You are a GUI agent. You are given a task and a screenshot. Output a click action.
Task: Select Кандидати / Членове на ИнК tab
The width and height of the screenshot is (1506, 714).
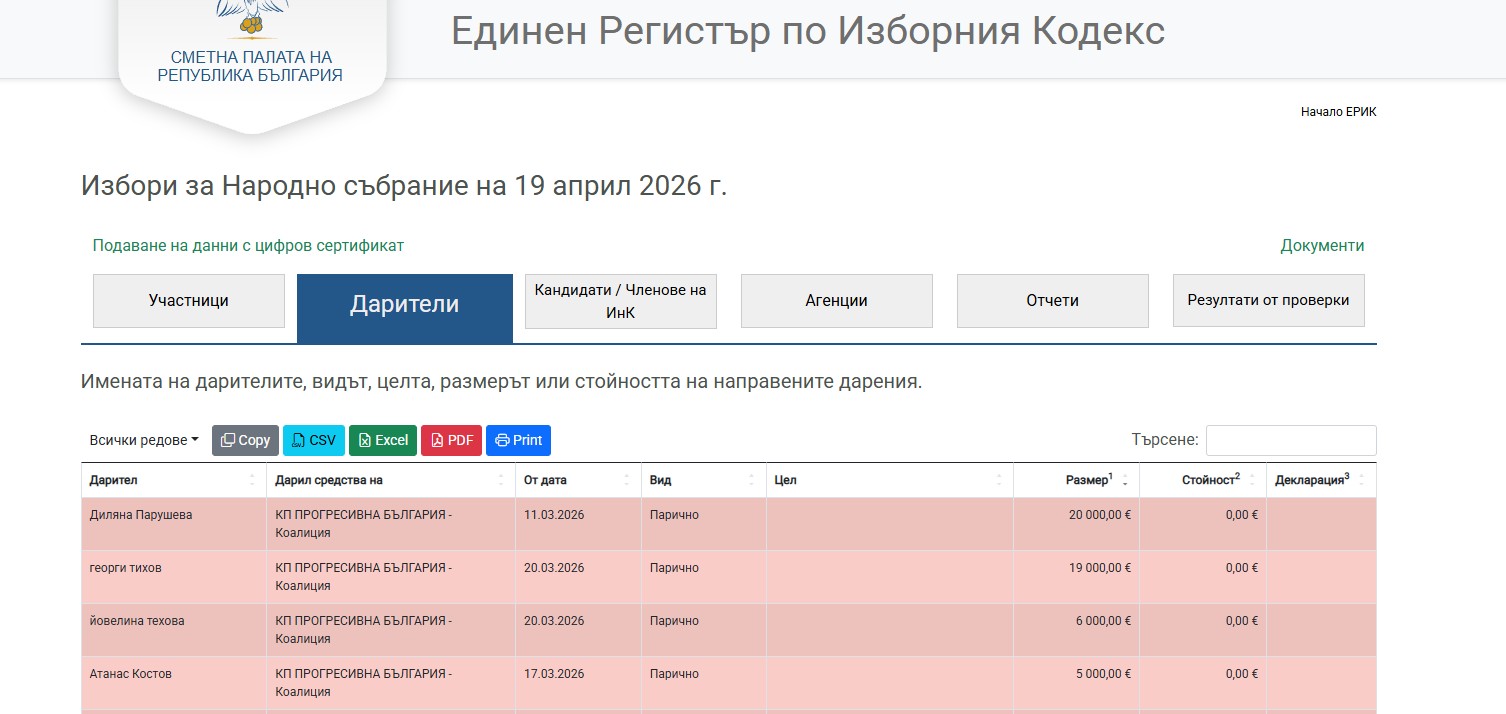tap(620, 301)
